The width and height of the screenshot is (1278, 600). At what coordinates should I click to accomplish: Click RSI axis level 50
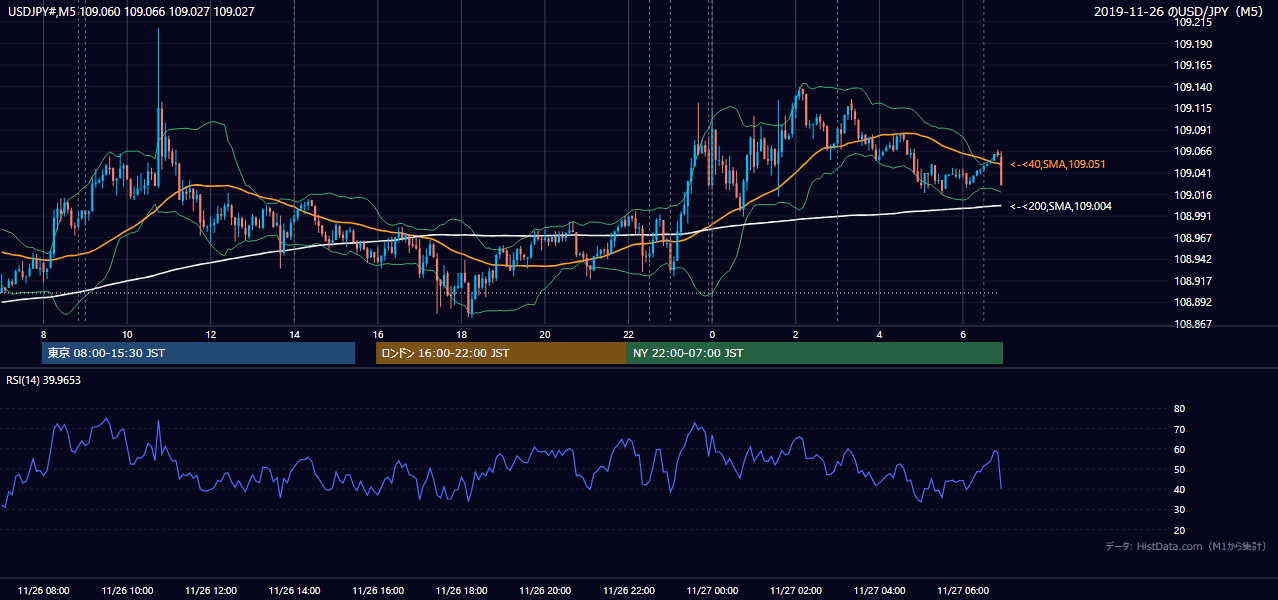click(1179, 469)
